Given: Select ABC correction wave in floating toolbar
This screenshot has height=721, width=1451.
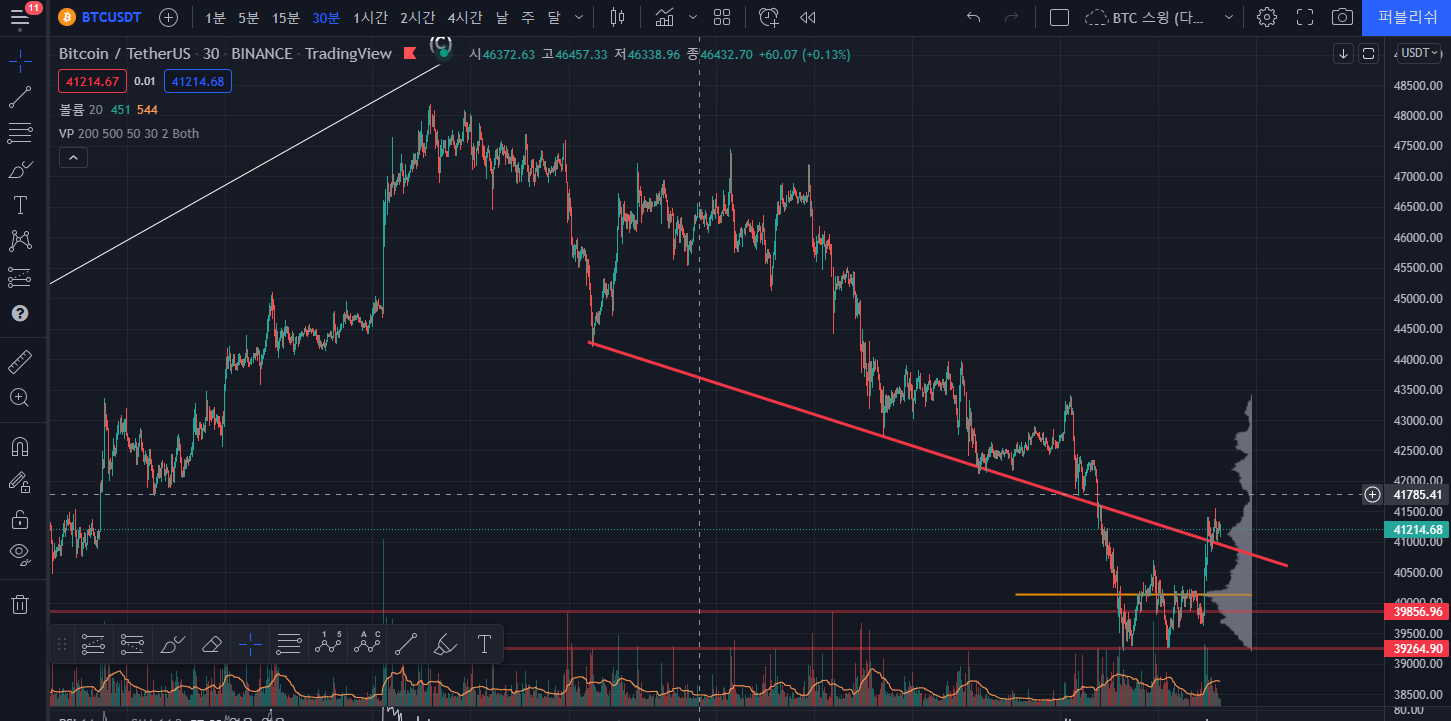Looking at the screenshot, I should 367,645.
